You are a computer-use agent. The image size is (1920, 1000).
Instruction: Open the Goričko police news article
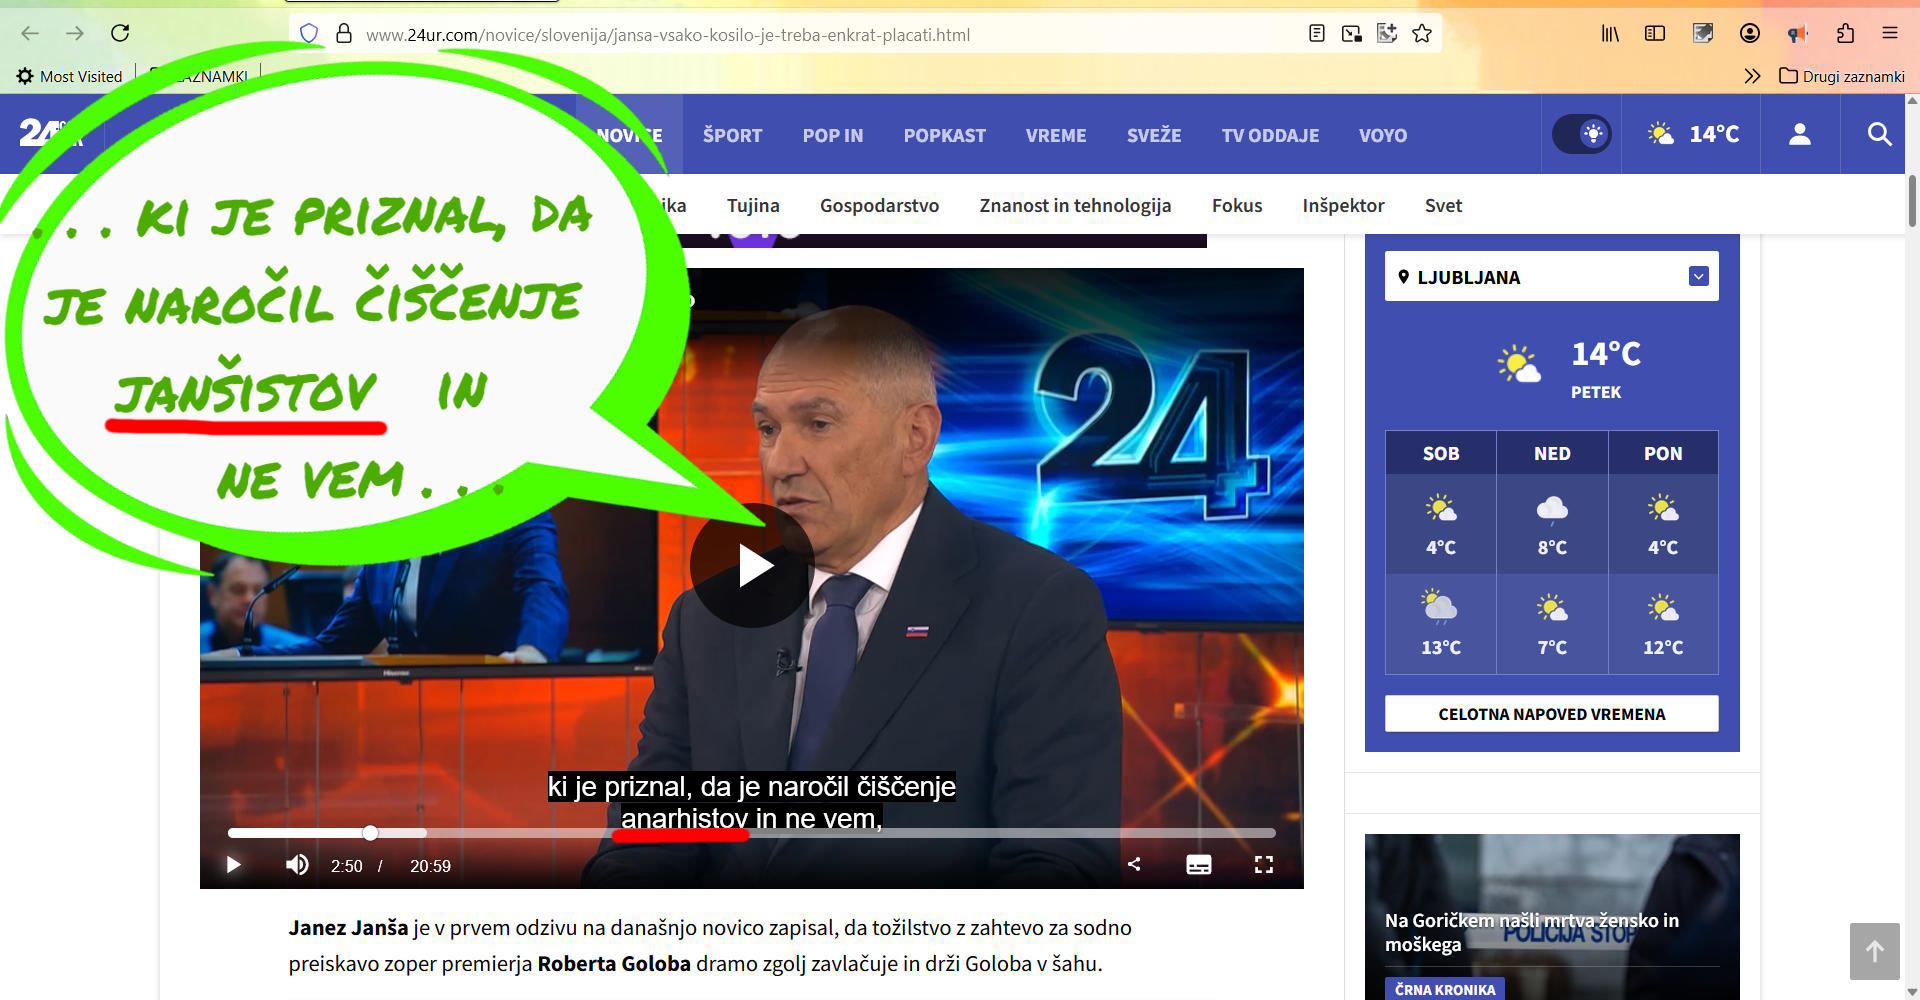pos(1531,932)
